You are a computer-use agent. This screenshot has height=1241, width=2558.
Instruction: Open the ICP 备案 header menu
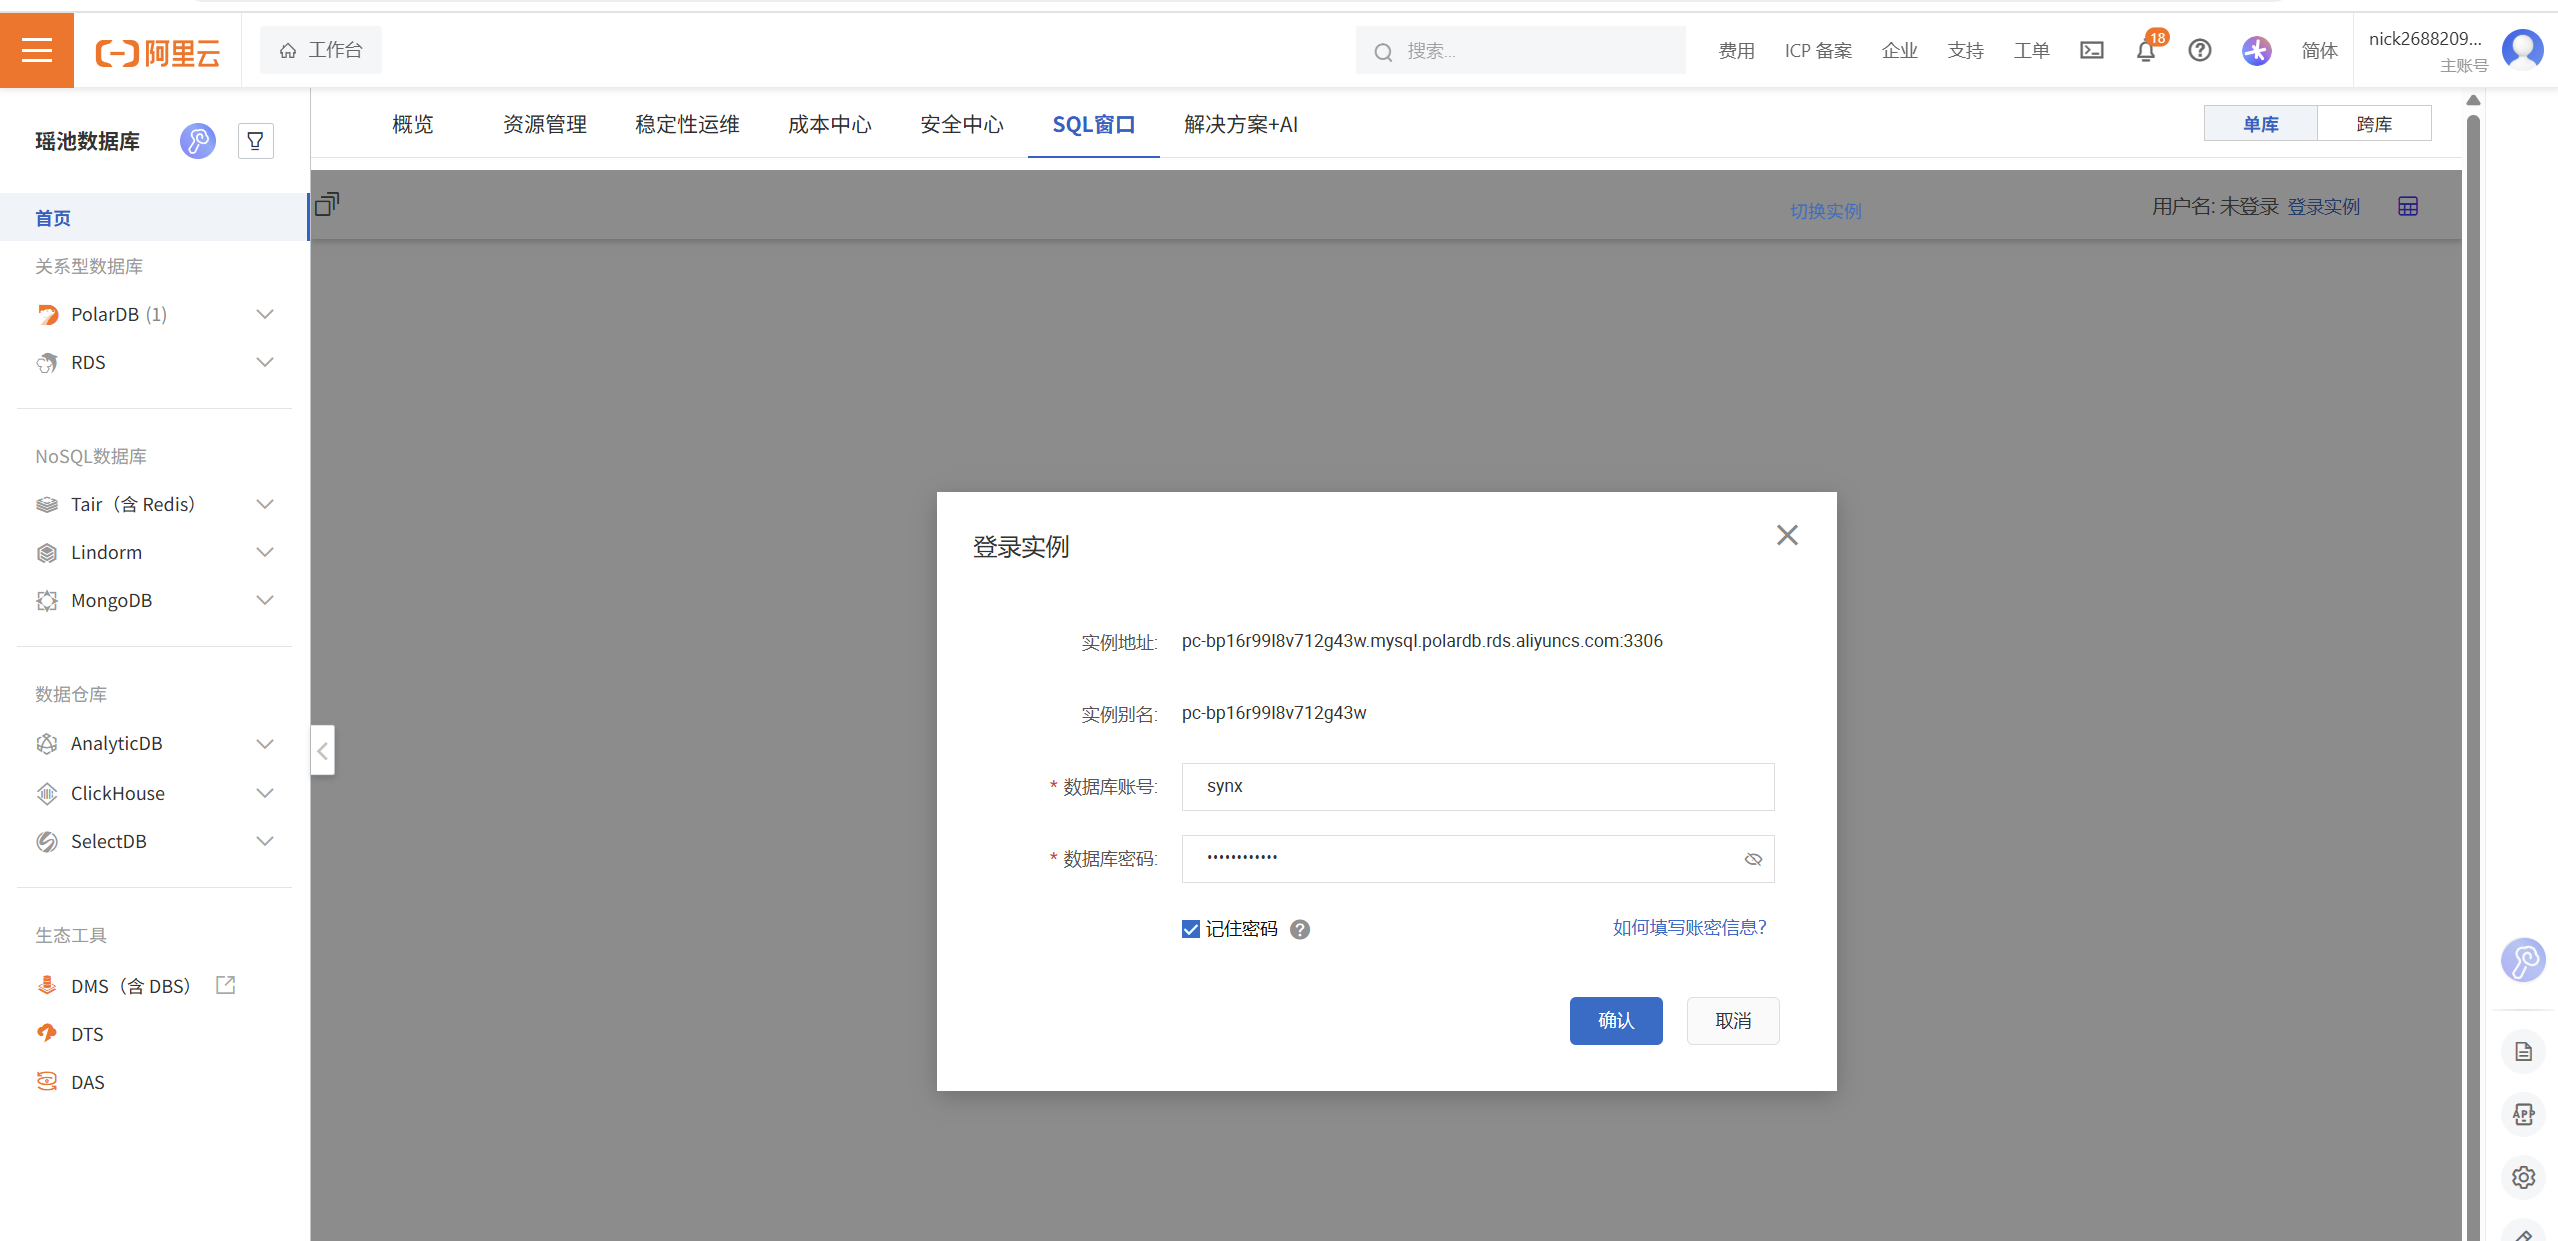(x=1818, y=50)
